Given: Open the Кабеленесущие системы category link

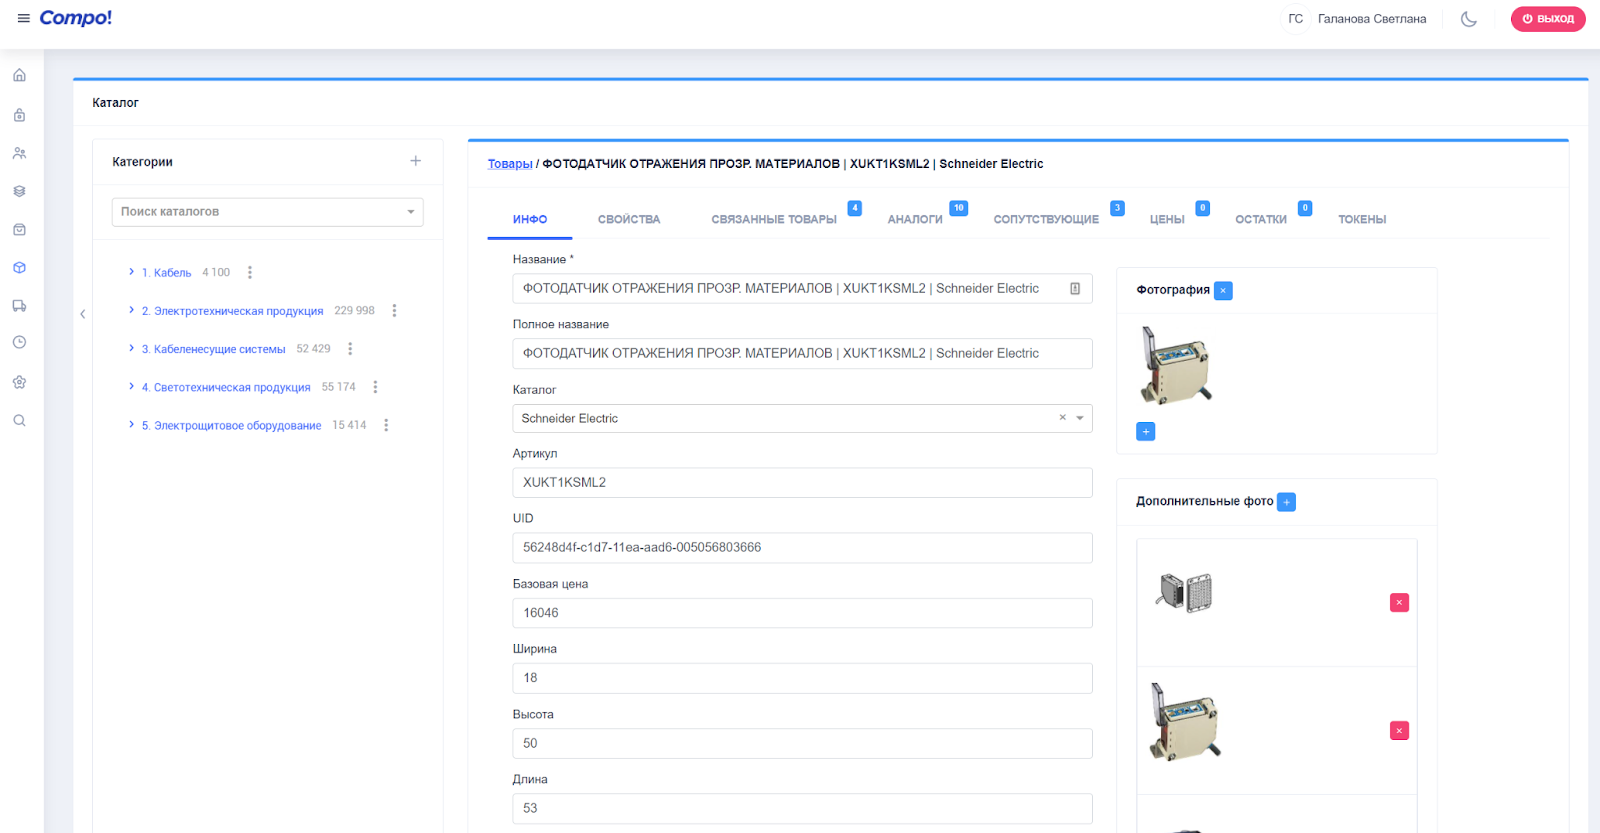Looking at the screenshot, I should pyautogui.click(x=213, y=349).
